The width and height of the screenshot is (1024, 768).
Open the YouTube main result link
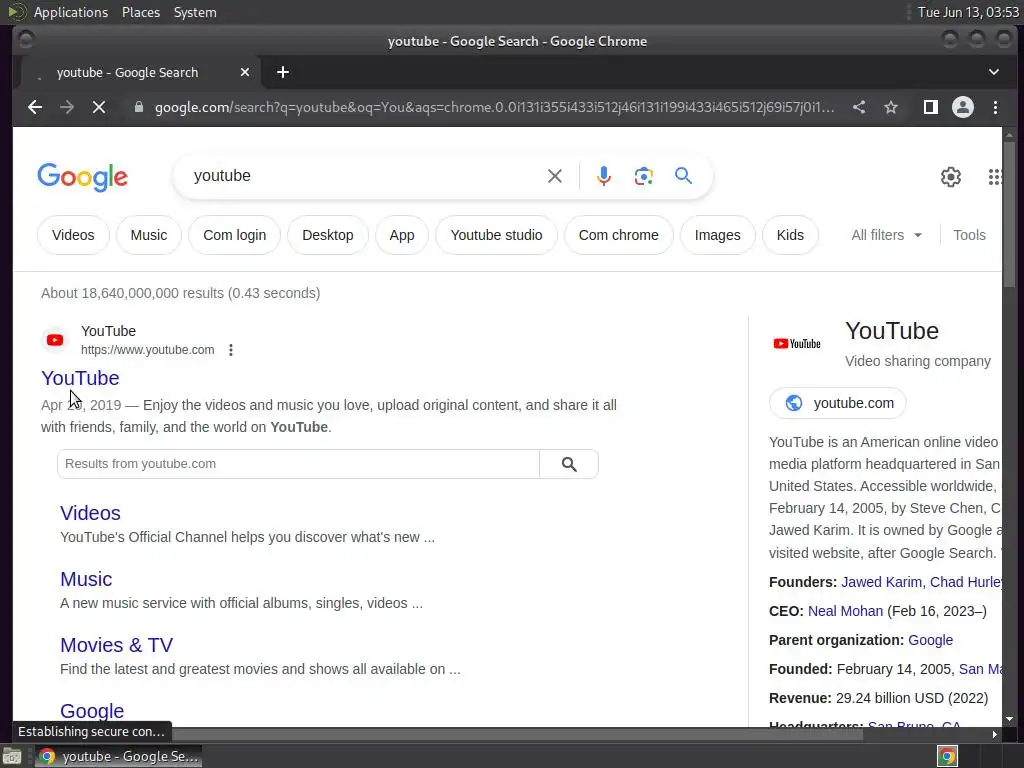tap(80, 378)
